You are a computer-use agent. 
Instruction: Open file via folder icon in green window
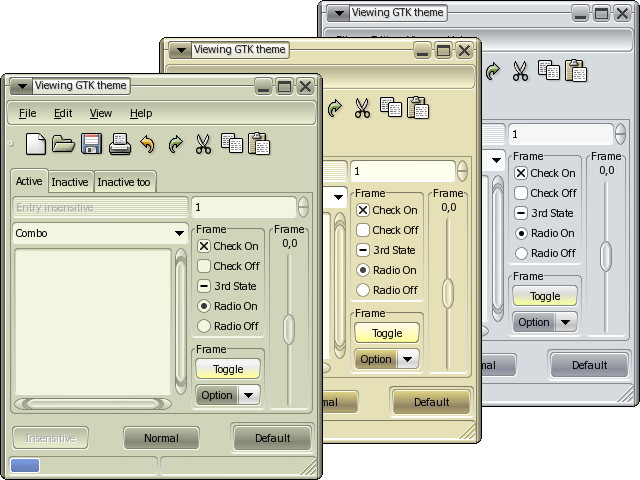tap(63, 144)
